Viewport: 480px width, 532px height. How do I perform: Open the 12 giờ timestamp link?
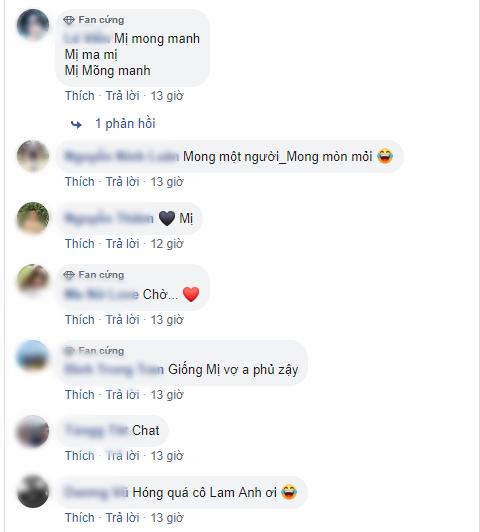click(167, 244)
